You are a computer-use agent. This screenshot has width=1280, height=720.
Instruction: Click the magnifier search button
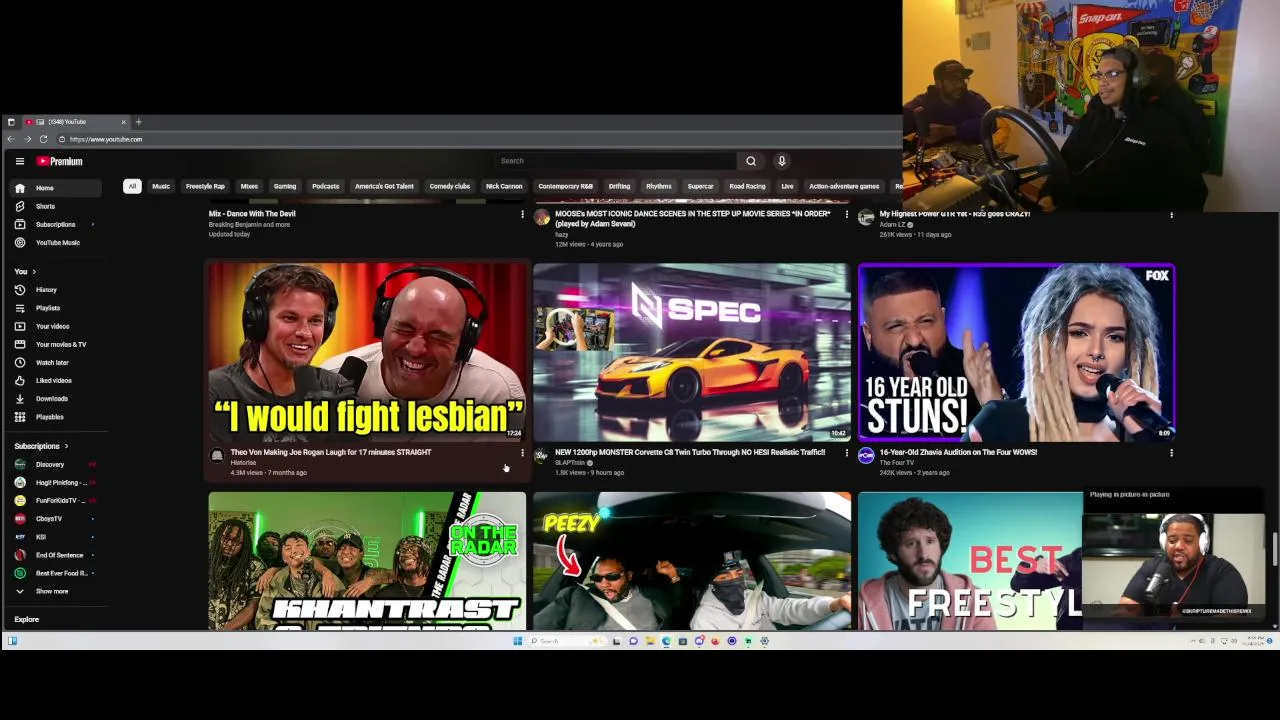coord(751,161)
